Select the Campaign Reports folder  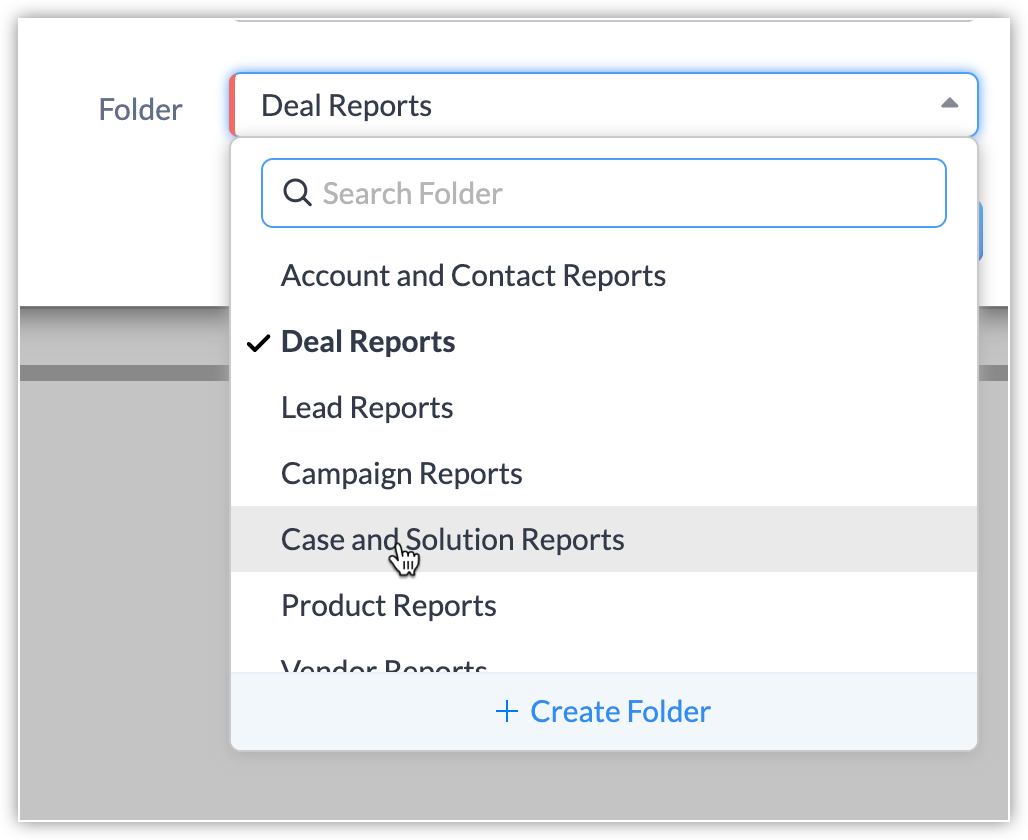pyautogui.click(x=401, y=474)
